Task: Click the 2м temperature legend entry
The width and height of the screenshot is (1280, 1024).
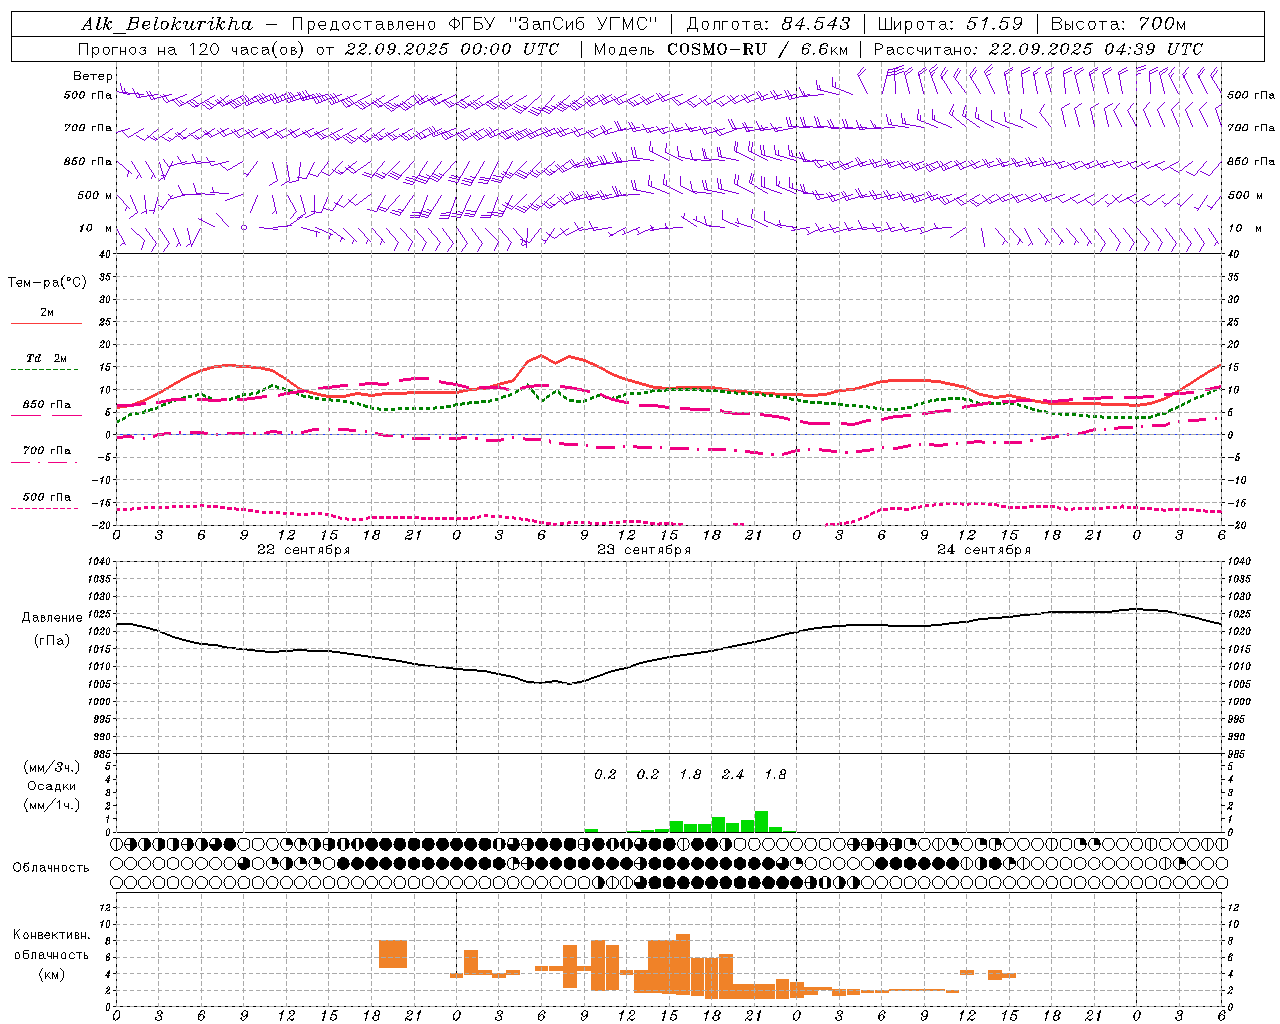Action: pos(47,312)
